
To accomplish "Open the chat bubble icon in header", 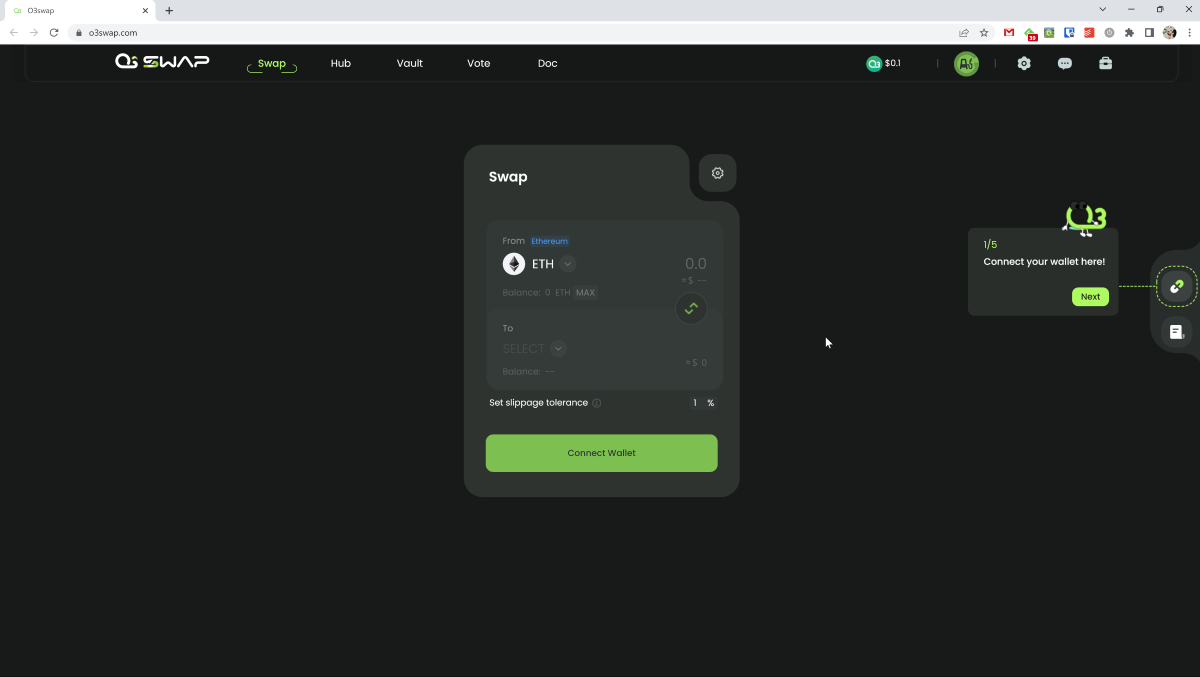I will pyautogui.click(x=1065, y=63).
